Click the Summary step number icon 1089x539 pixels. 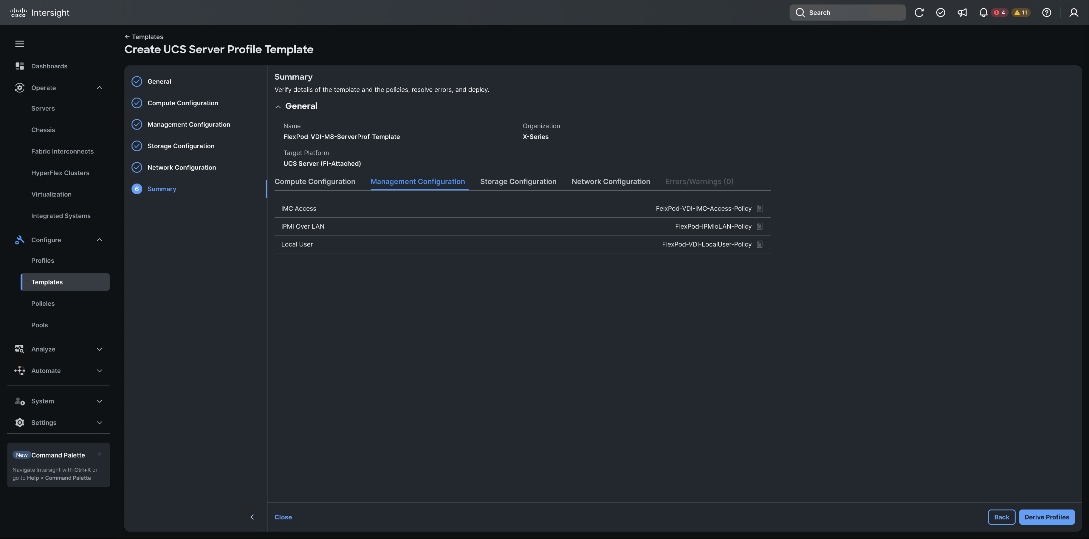[x=137, y=189]
